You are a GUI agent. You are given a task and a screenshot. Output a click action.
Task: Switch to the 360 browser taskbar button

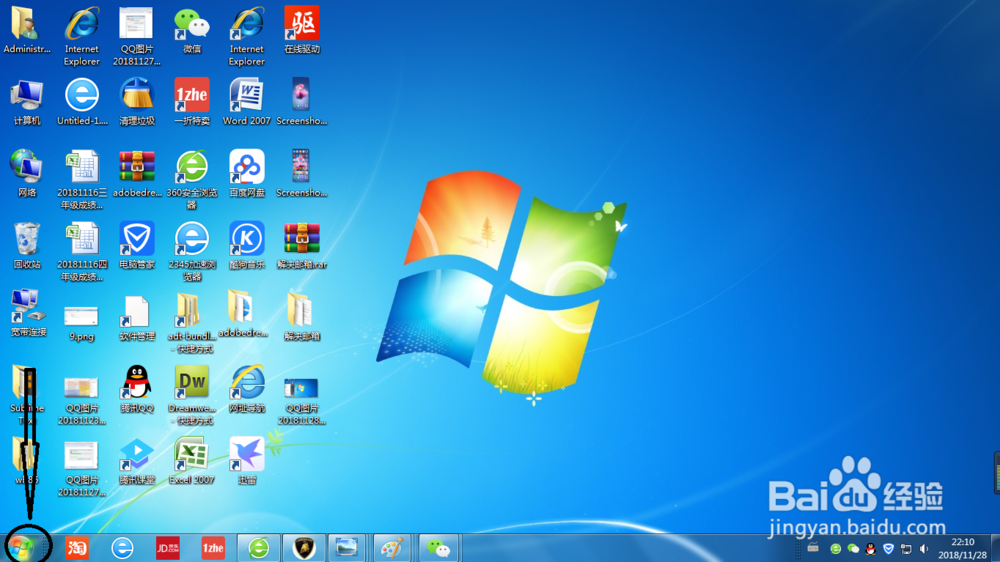[258, 548]
